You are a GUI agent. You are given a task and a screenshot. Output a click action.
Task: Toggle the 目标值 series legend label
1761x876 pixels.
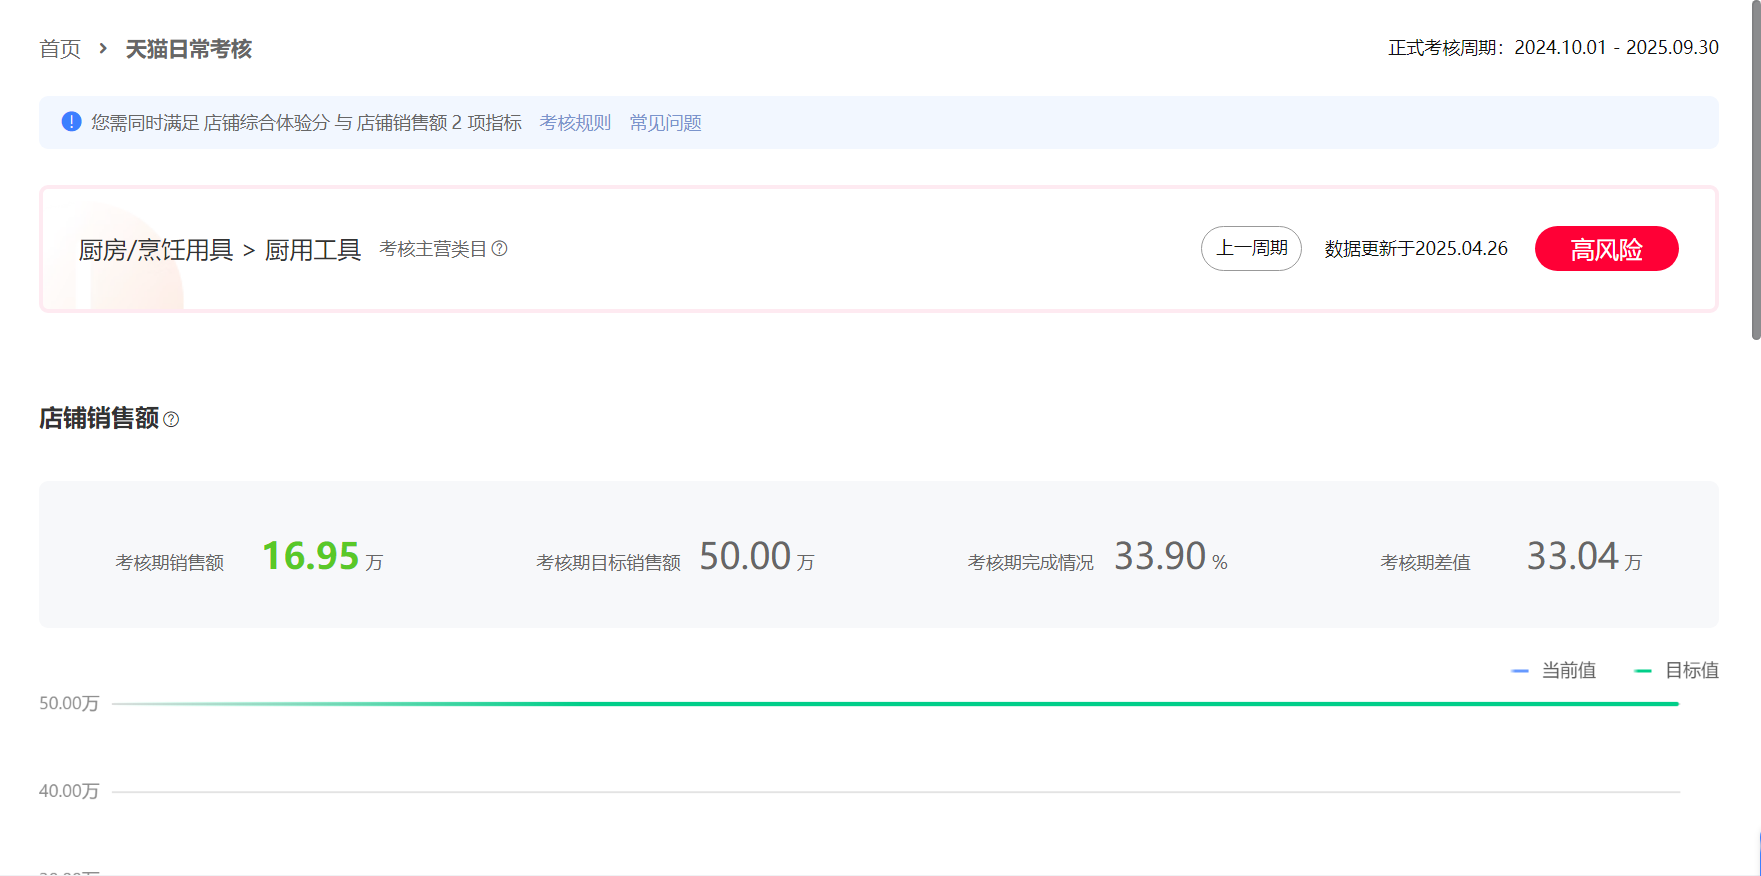1691,671
